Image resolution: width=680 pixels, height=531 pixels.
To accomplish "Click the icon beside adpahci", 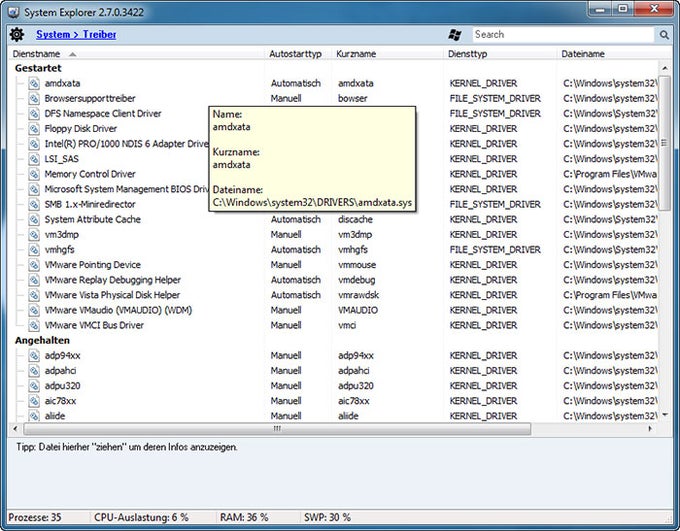I will click(x=34, y=371).
